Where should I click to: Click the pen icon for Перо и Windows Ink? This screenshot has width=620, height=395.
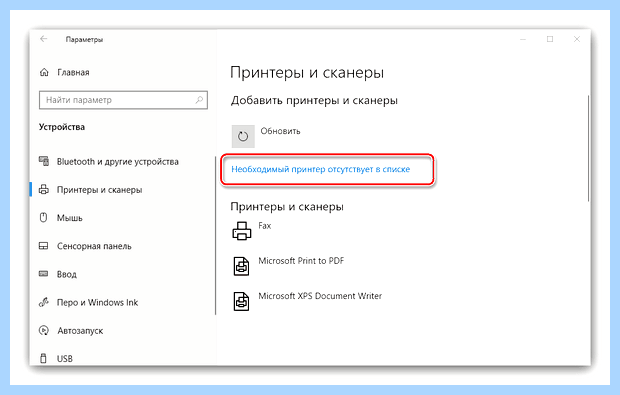(43, 302)
